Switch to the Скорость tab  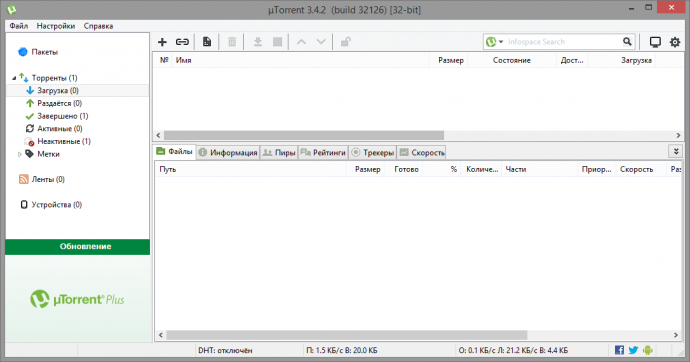click(422, 152)
